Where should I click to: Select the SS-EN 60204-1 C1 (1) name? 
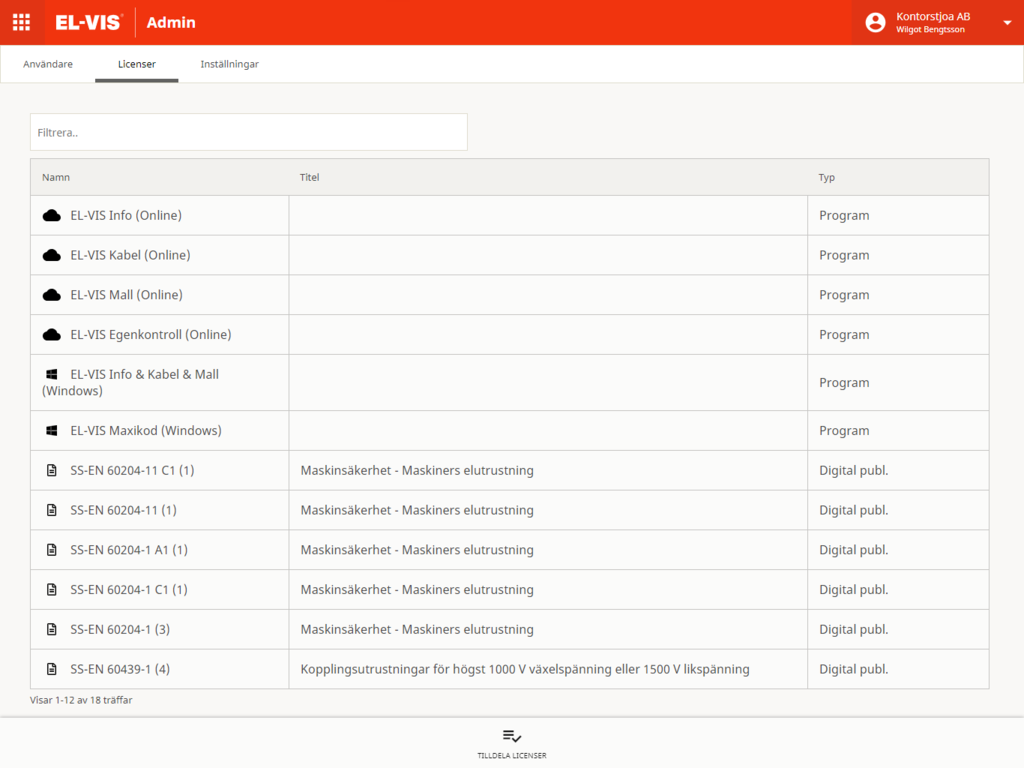[129, 590]
